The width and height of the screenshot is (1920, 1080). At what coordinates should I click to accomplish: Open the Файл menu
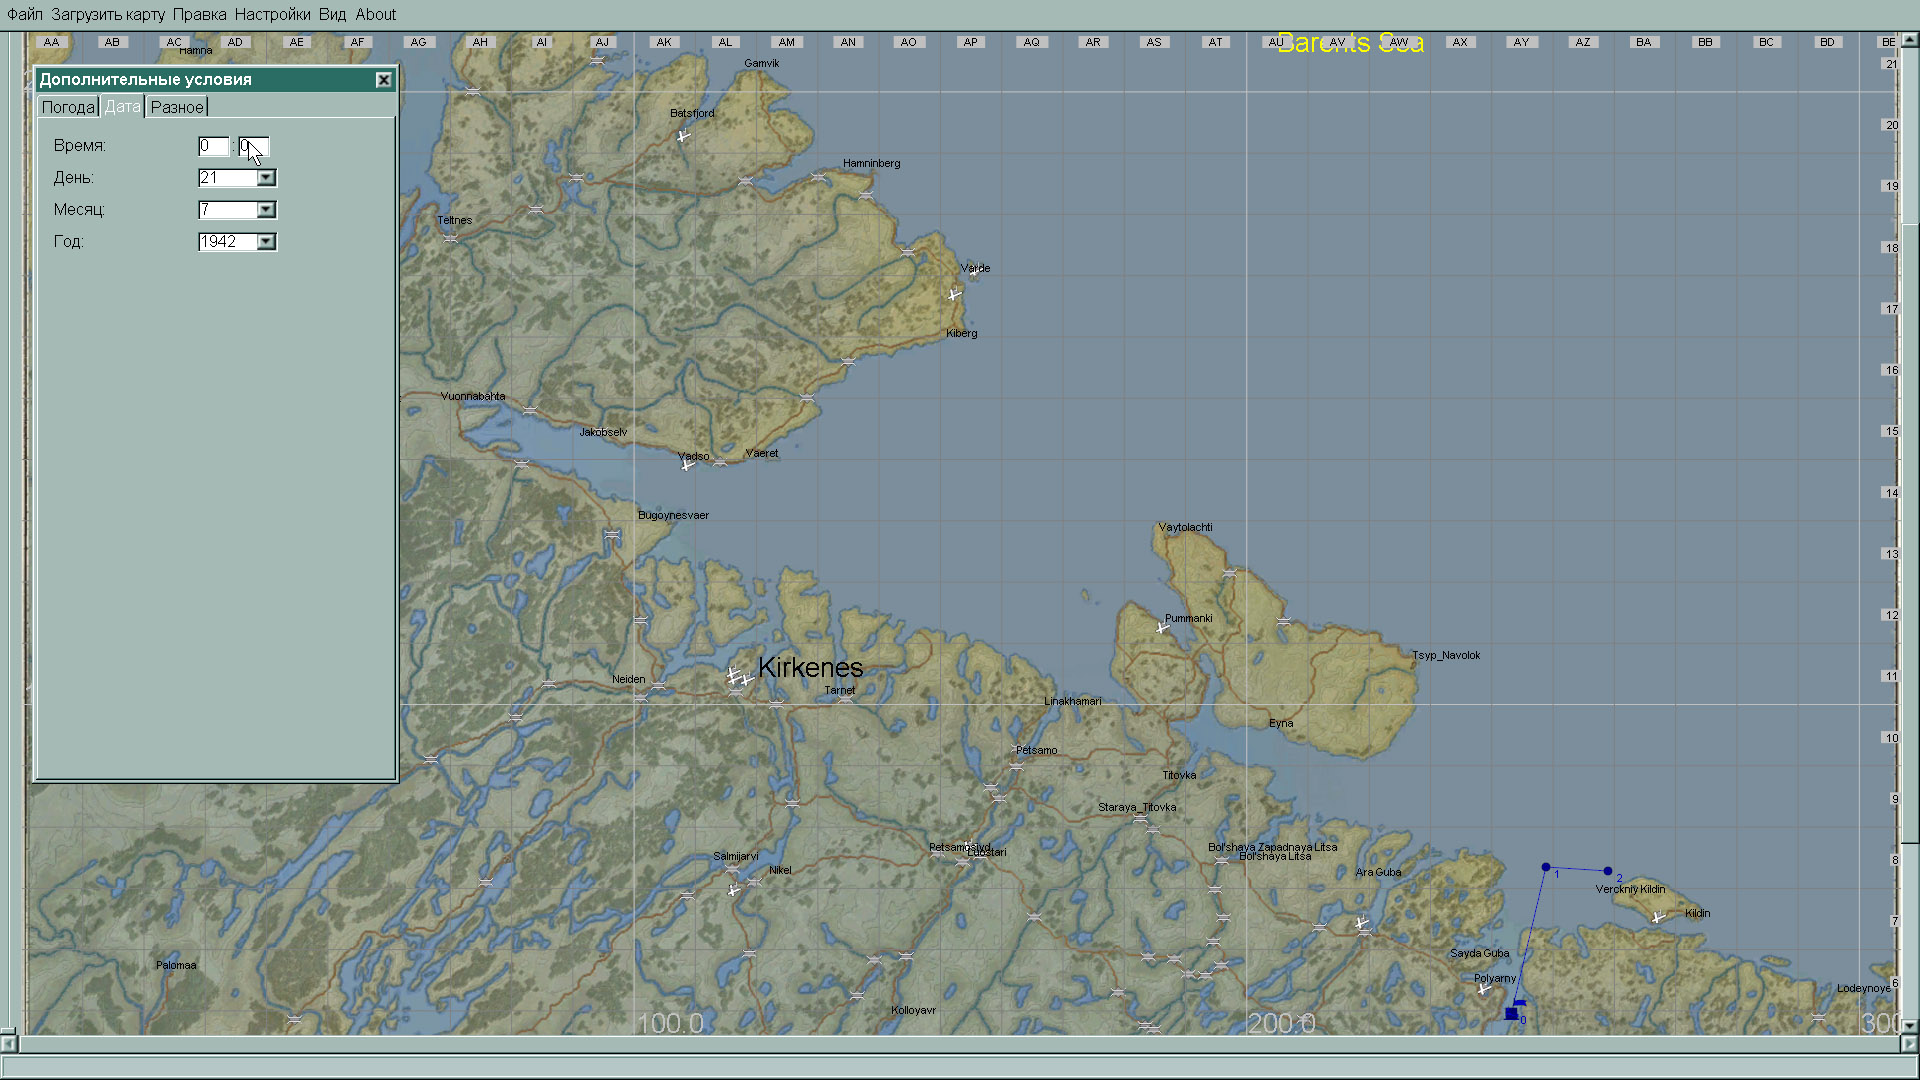[x=25, y=14]
